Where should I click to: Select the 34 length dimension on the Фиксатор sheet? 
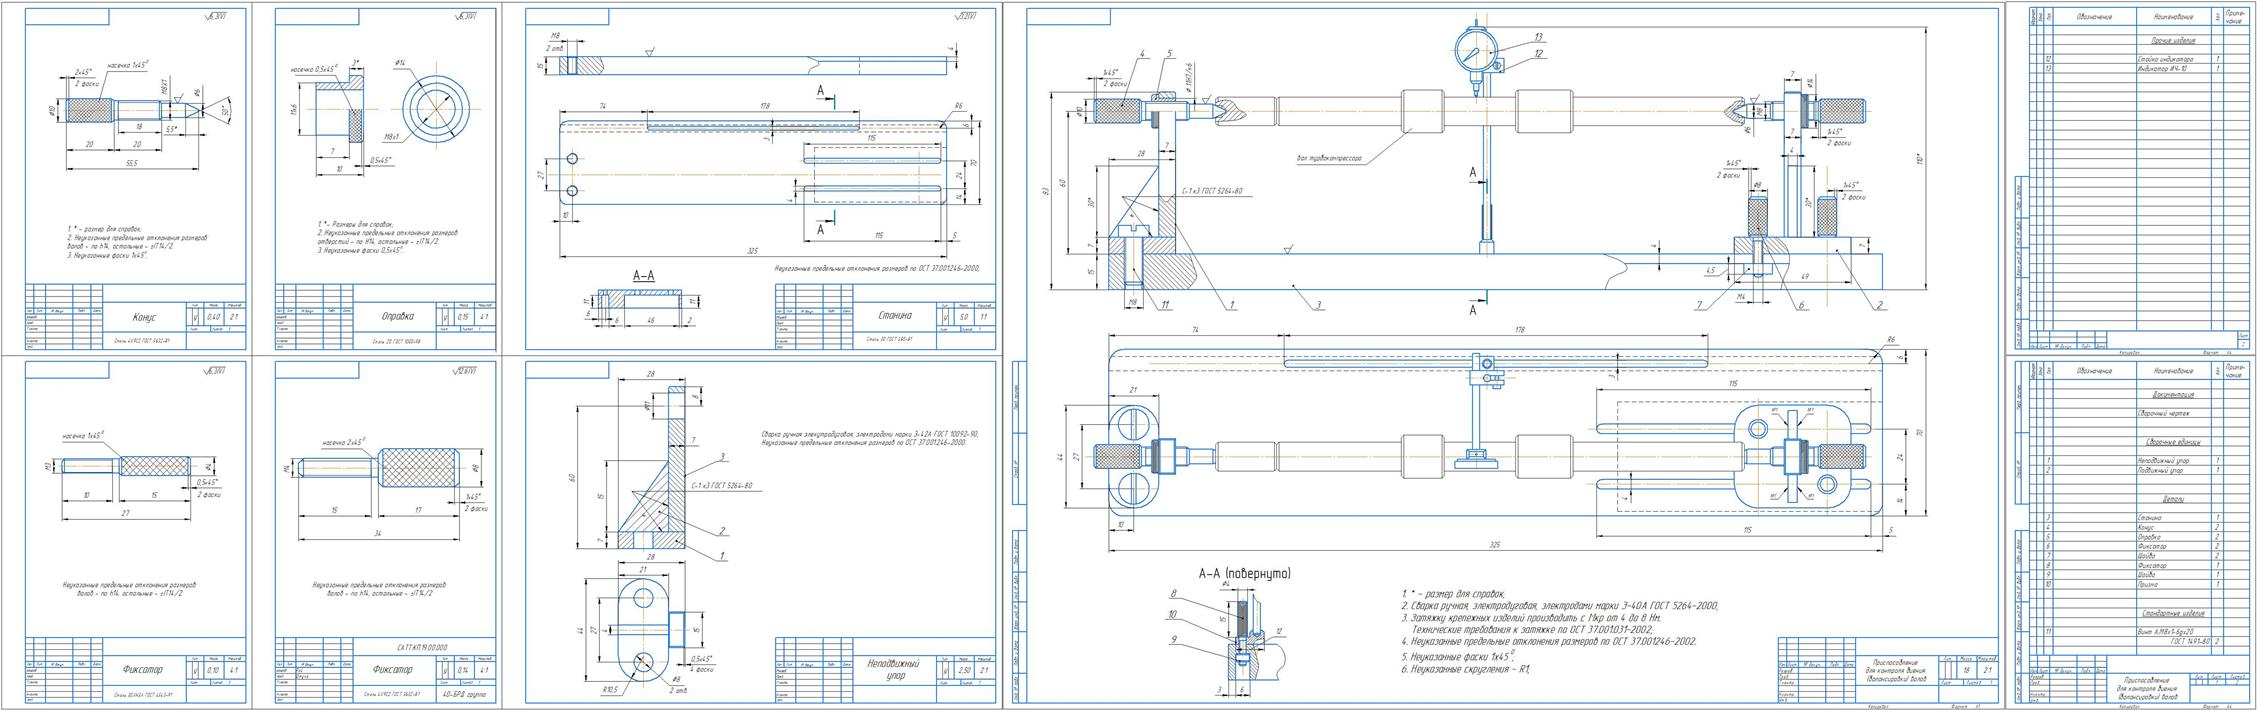(378, 534)
